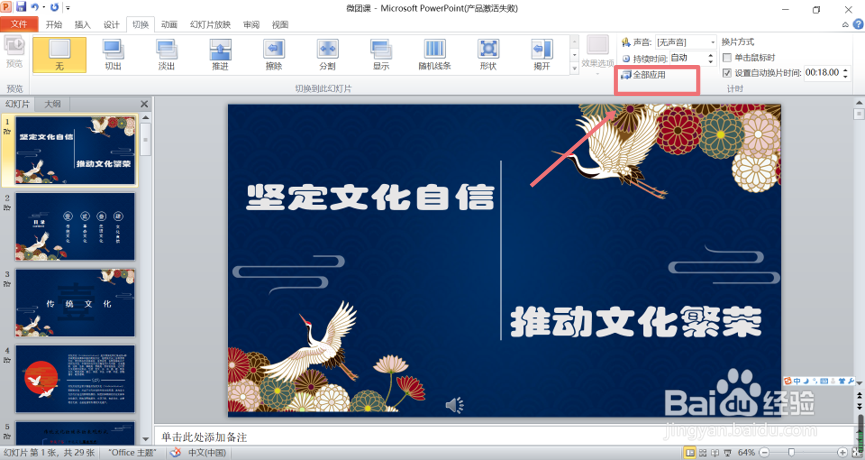
Task: Apply the 推进 (Push) transition
Action: click(x=220, y=55)
